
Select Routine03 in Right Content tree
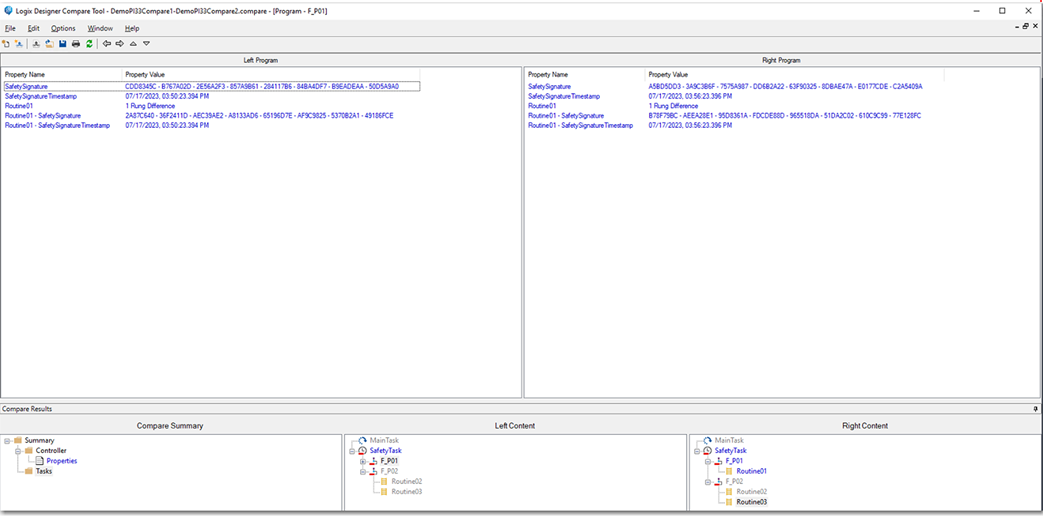751,502
